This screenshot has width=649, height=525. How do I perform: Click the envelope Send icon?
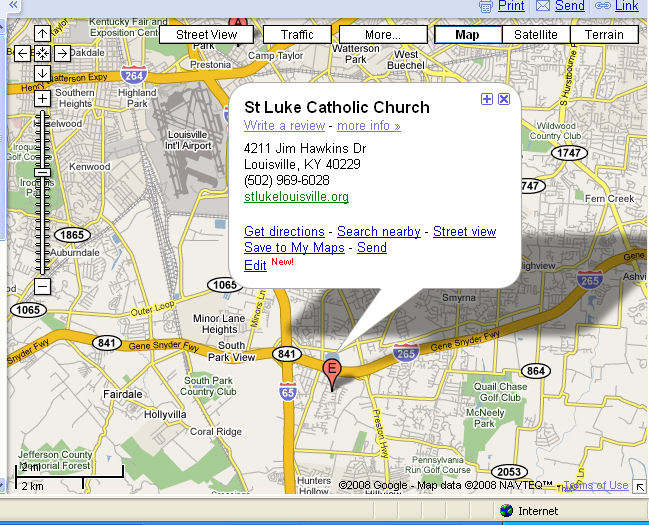(x=543, y=6)
